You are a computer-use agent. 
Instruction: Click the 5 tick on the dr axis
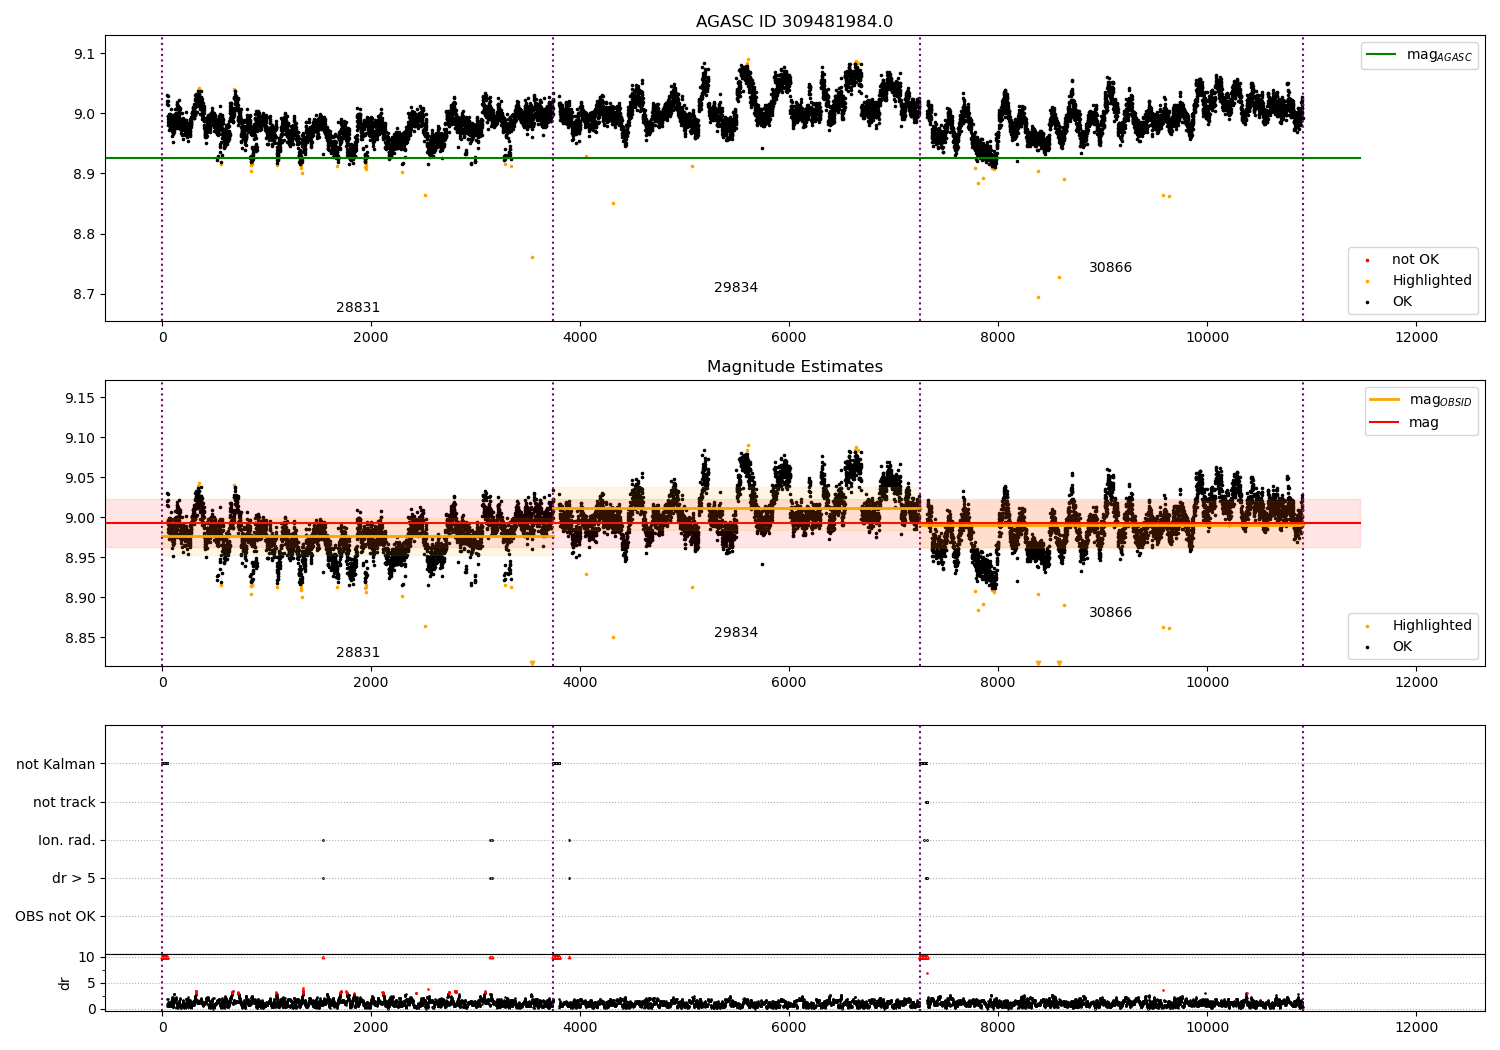(x=92, y=983)
